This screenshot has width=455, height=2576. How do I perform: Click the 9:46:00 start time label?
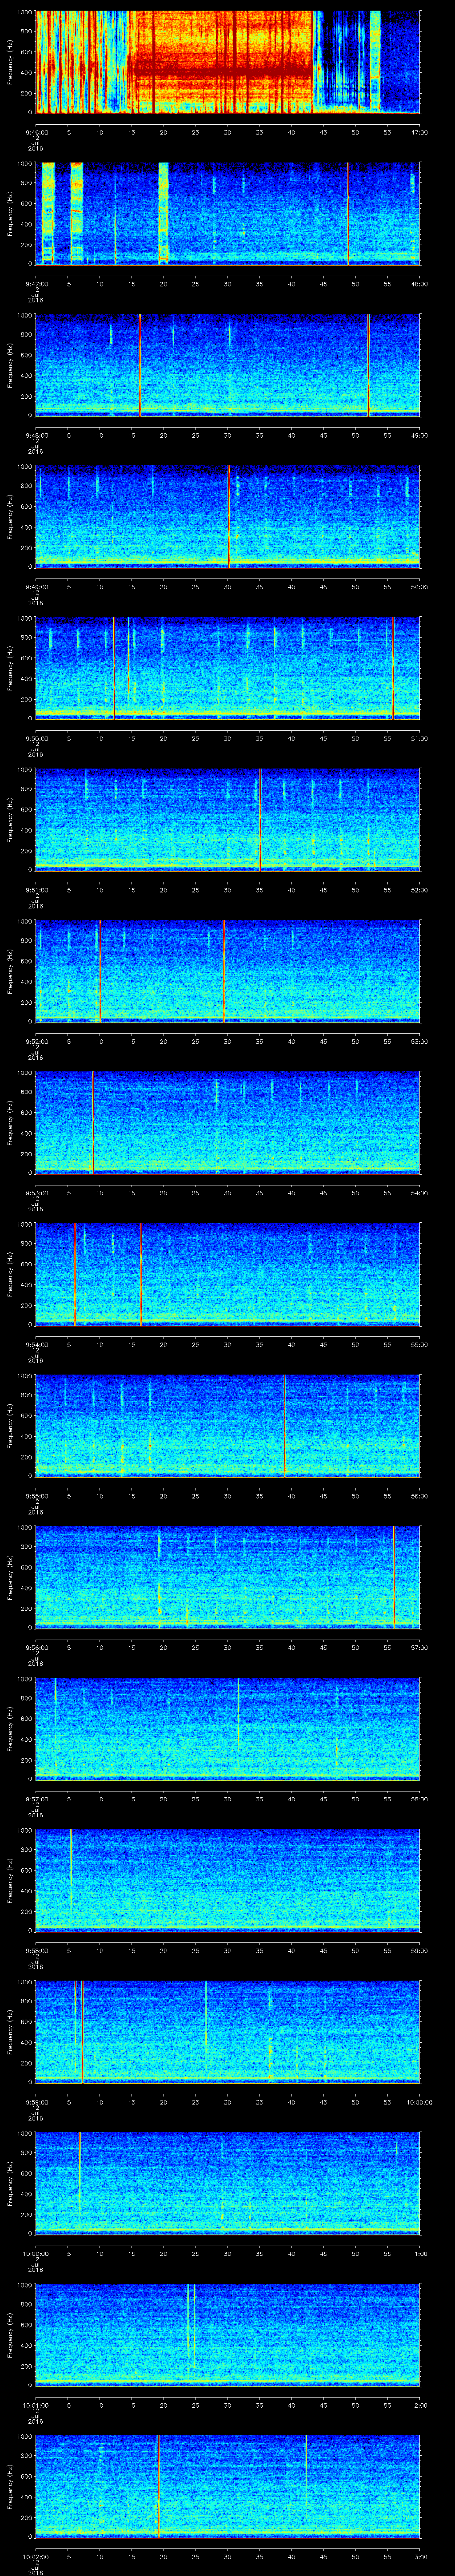(36, 131)
